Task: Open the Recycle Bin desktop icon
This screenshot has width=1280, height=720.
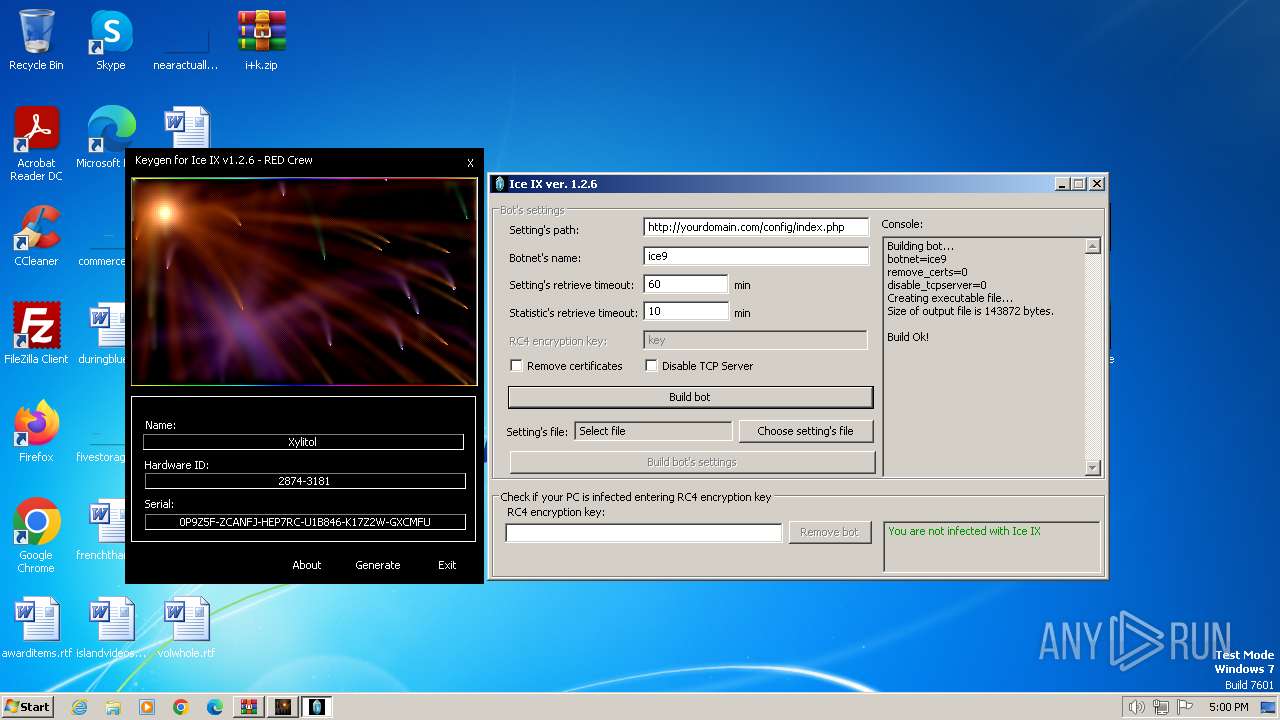Action: [x=36, y=41]
